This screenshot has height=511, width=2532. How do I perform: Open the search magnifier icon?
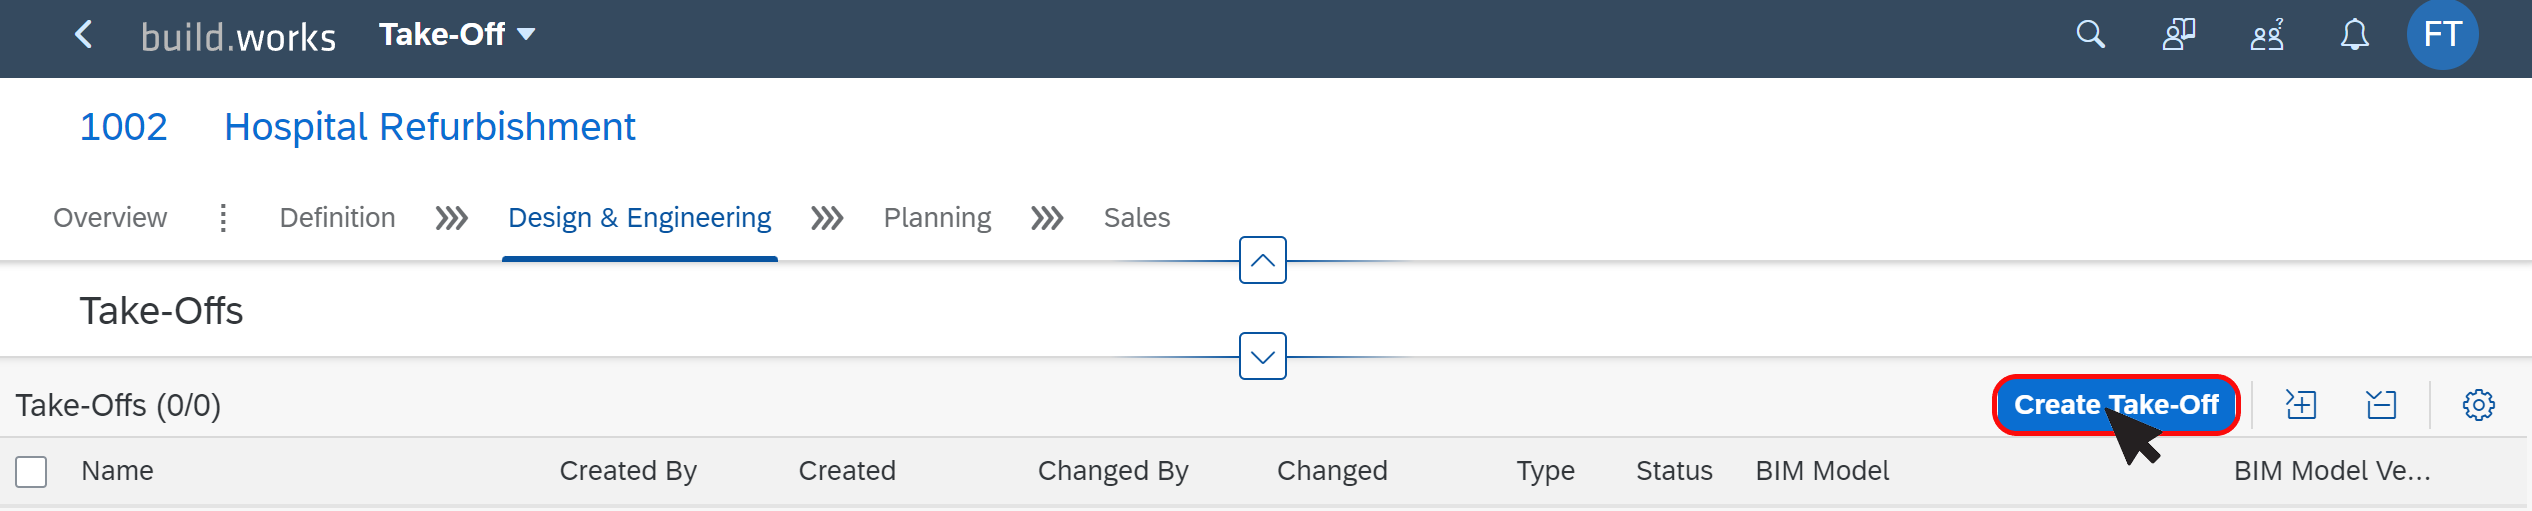[2090, 35]
